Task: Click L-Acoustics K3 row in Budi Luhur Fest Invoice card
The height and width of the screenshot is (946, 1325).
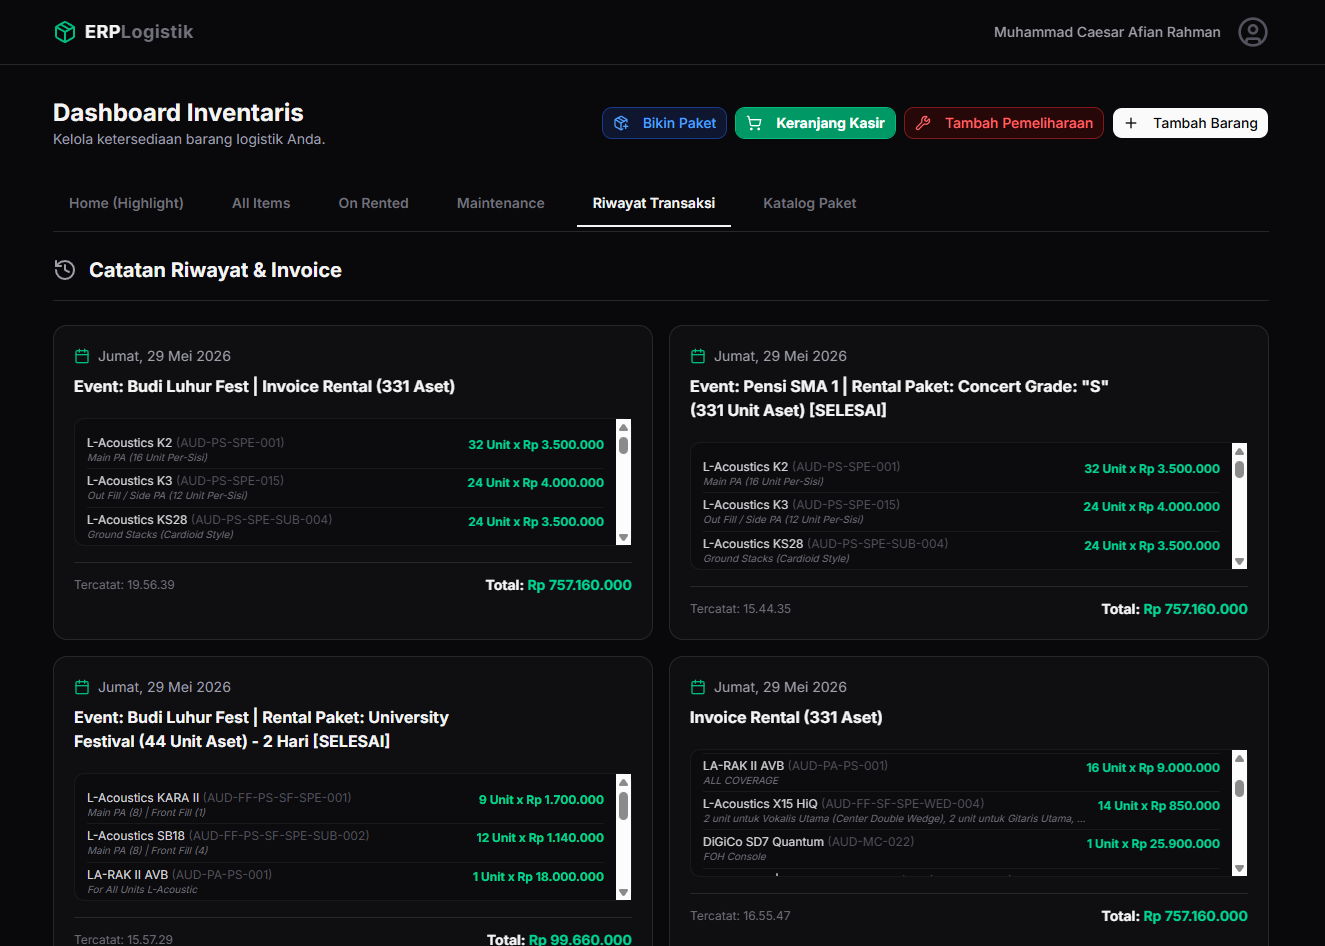Action: (x=345, y=488)
